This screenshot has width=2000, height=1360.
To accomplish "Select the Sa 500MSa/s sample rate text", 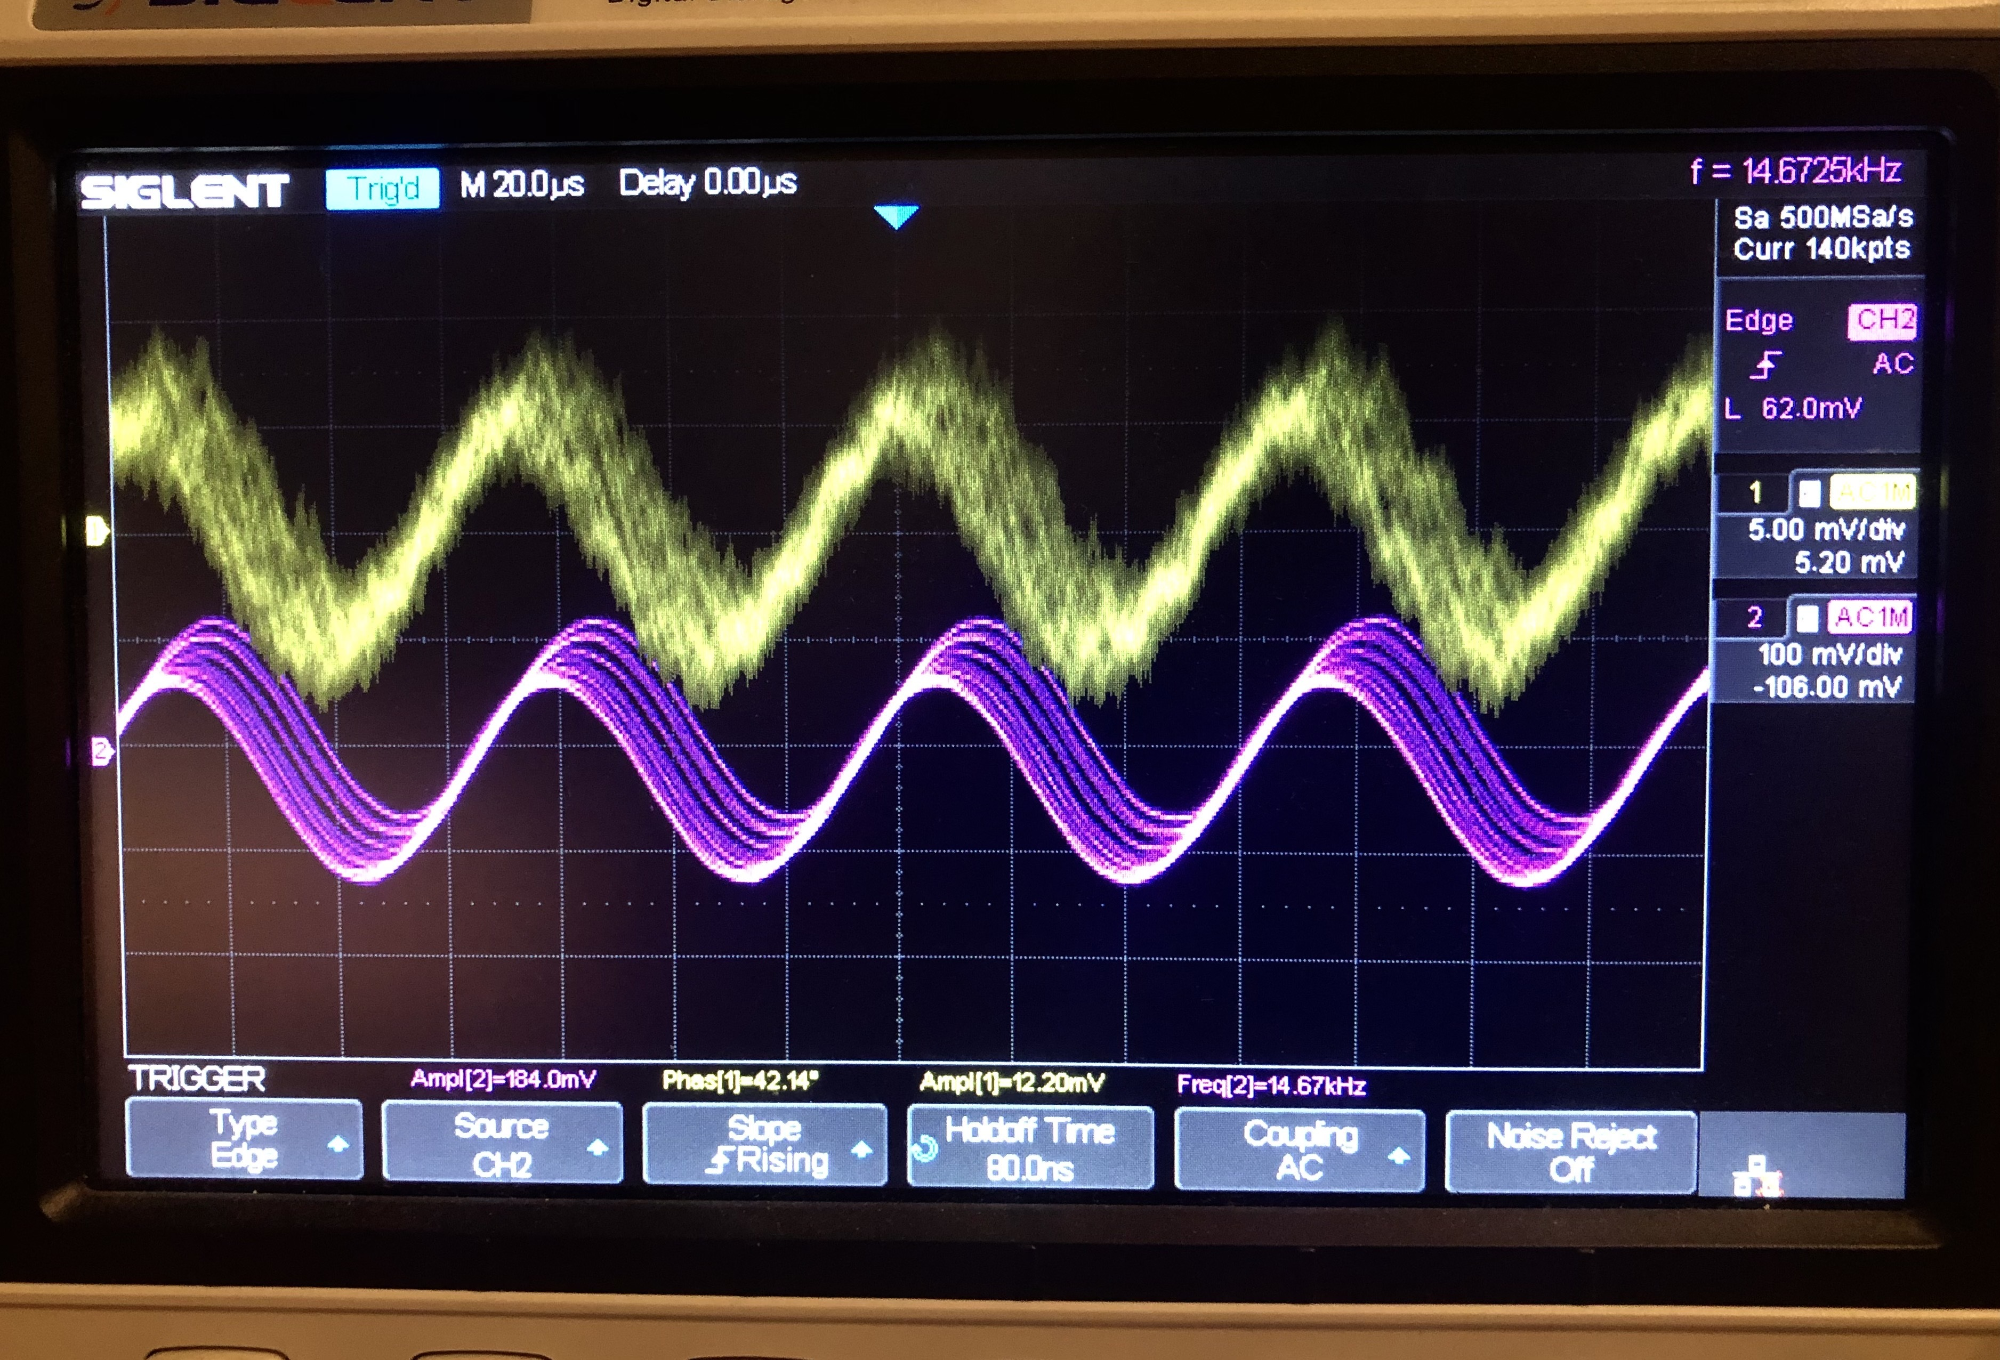I will coord(1823,217).
